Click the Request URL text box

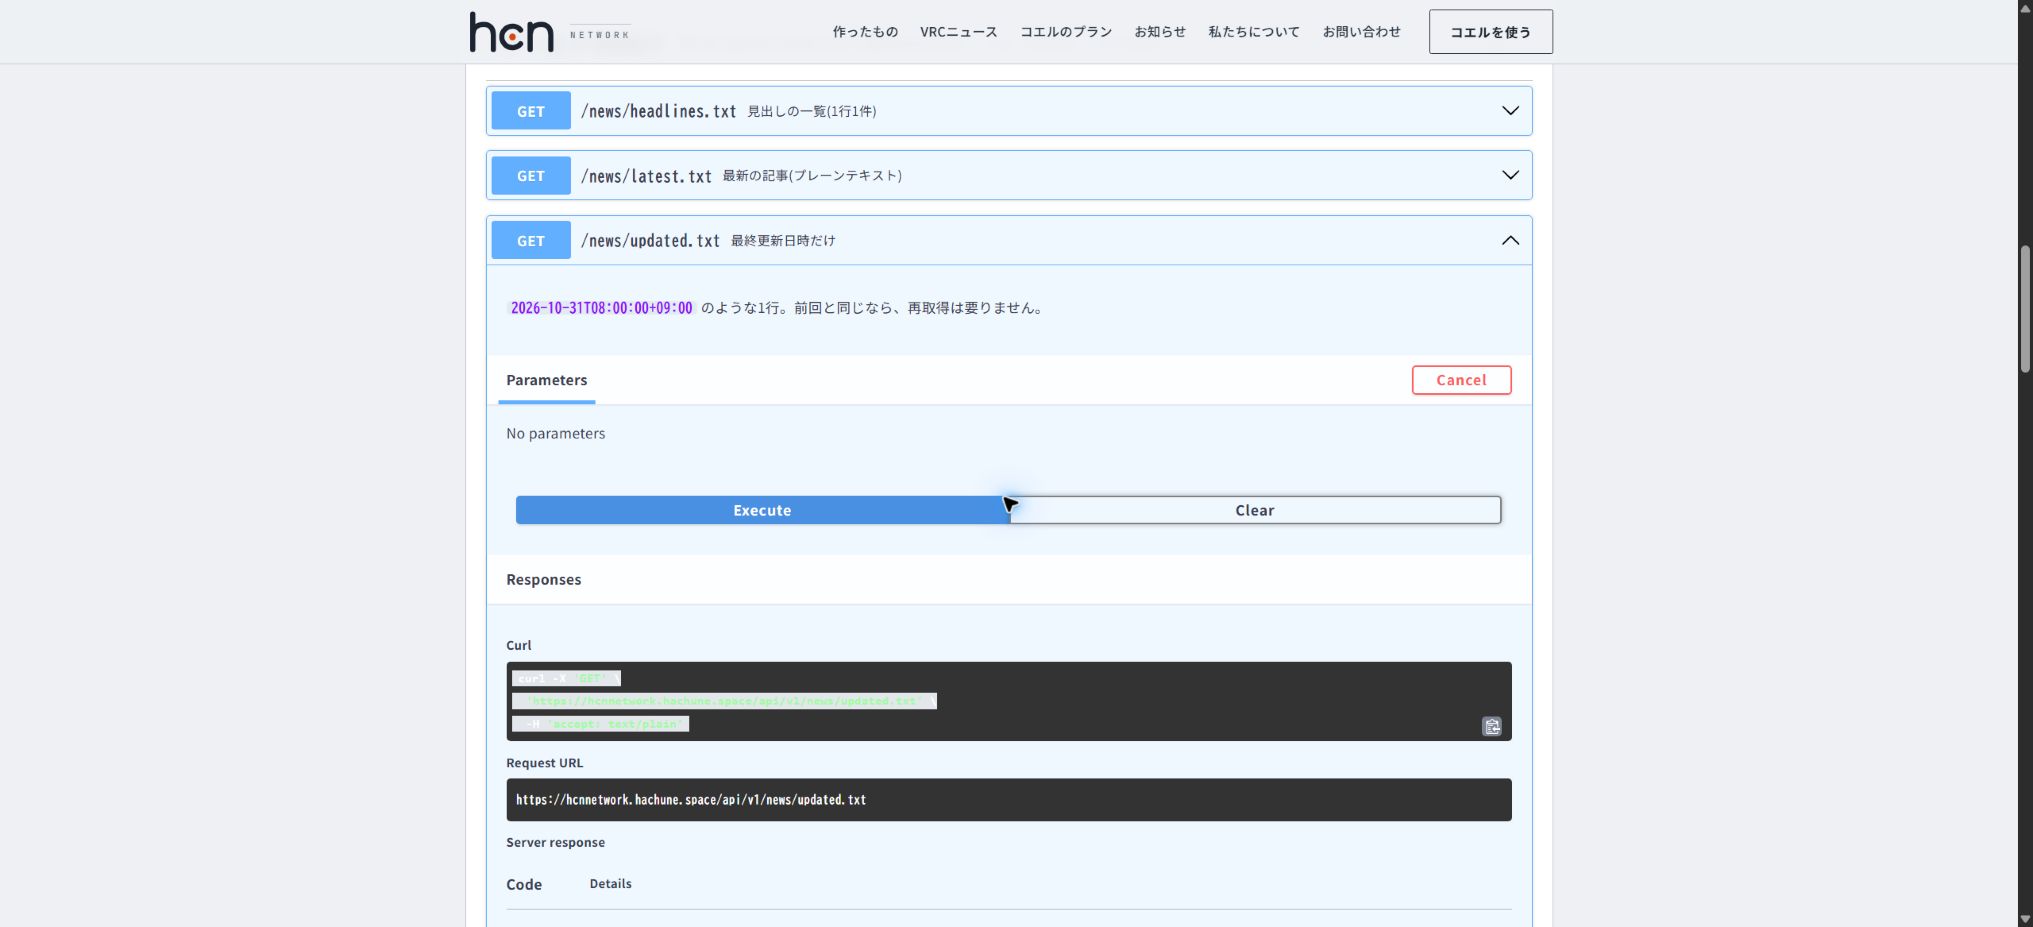click(1008, 800)
